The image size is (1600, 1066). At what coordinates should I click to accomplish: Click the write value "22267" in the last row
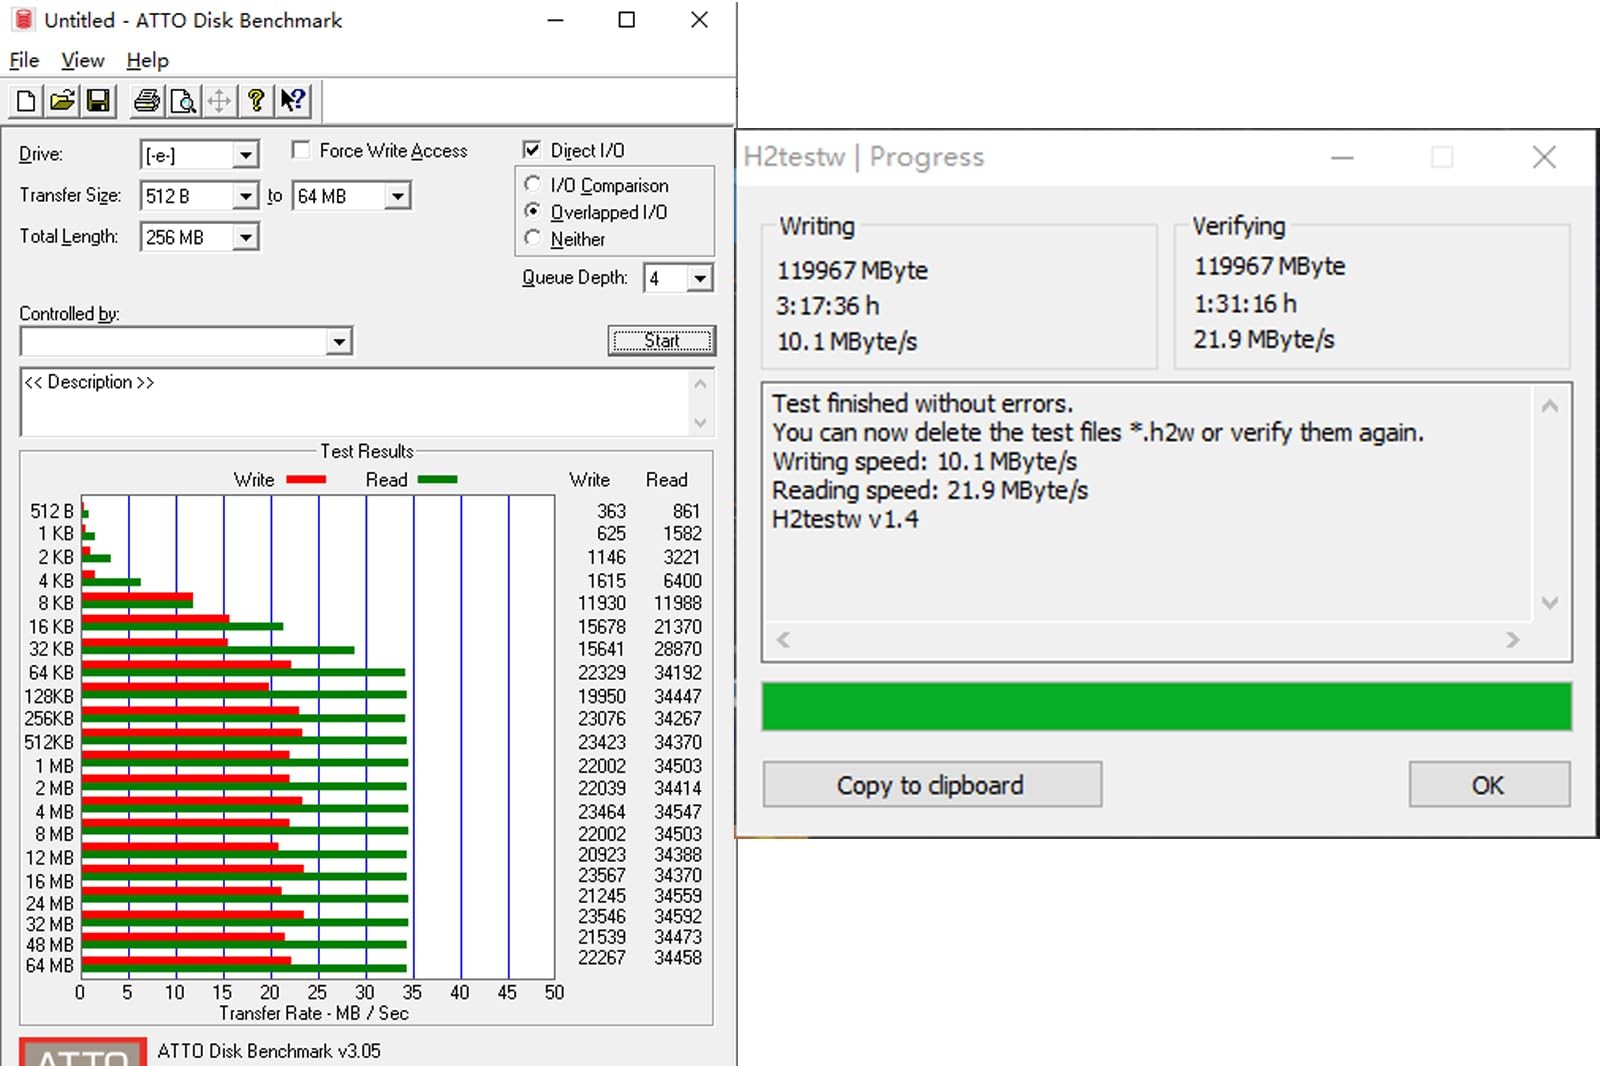tap(602, 958)
